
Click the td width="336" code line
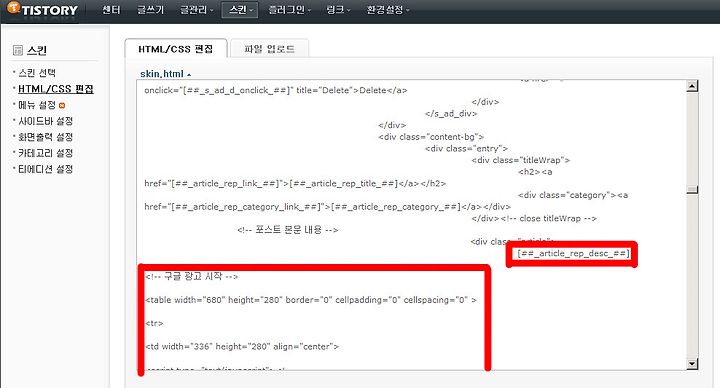242,346
